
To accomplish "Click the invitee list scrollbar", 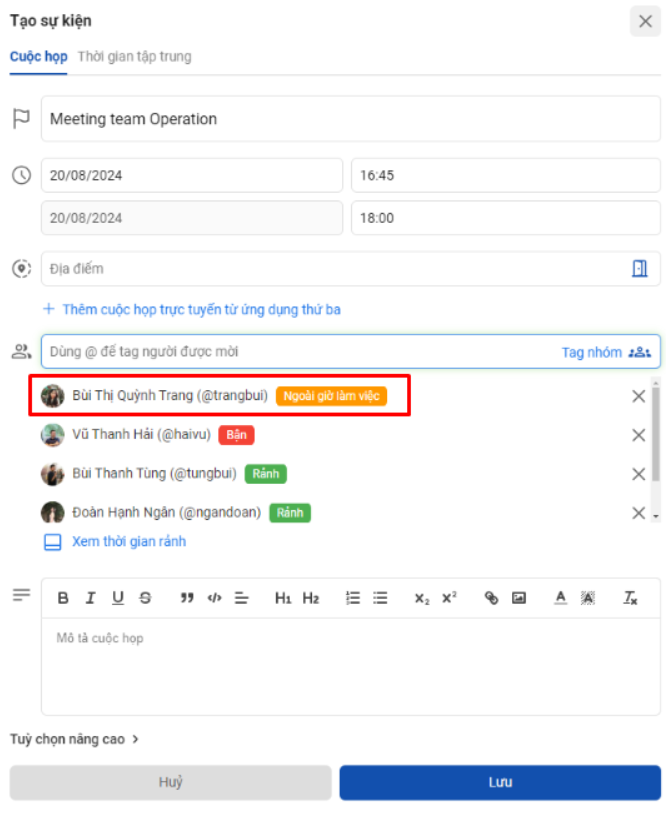I will tap(656, 434).
